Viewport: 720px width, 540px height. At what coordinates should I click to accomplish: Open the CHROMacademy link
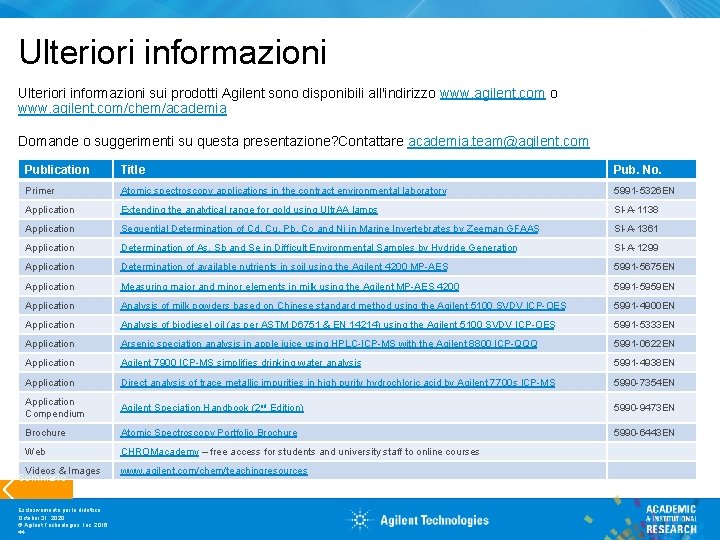click(159, 452)
